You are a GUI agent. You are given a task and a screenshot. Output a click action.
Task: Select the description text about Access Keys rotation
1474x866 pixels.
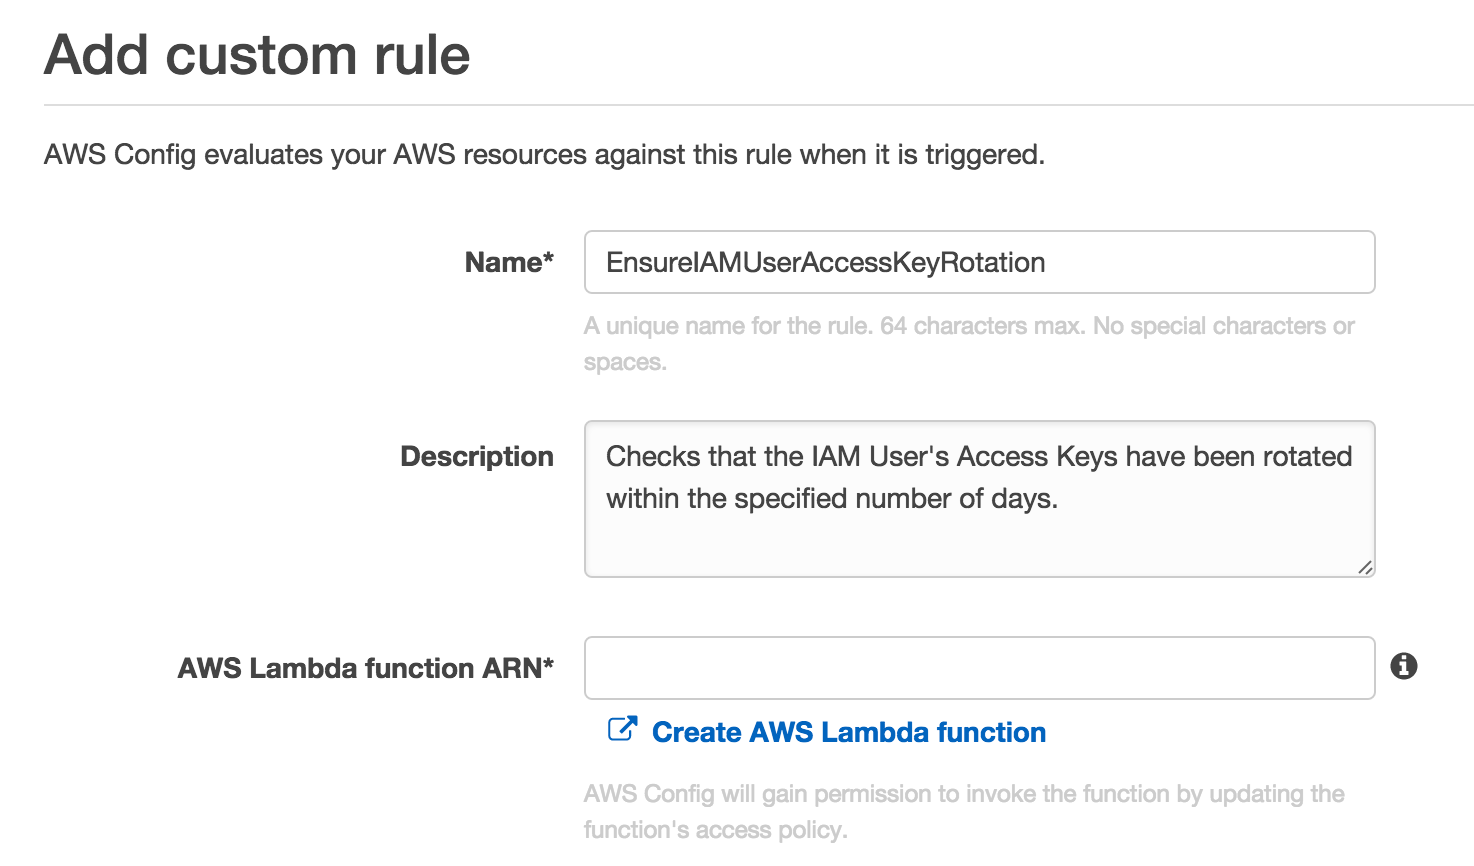(x=977, y=477)
